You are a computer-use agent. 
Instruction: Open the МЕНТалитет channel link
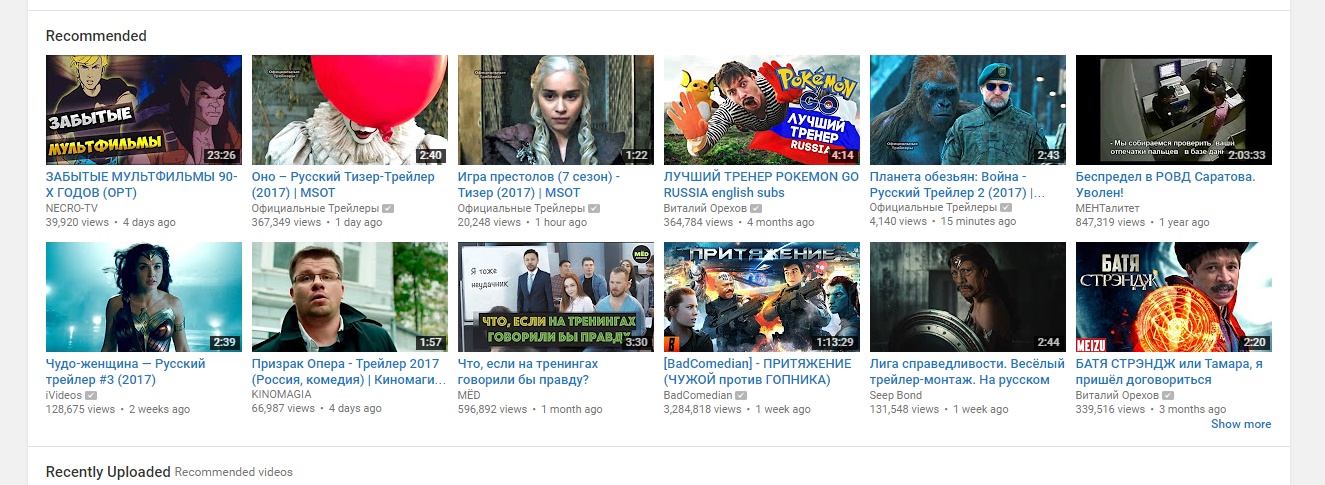pyautogui.click(x=1108, y=208)
